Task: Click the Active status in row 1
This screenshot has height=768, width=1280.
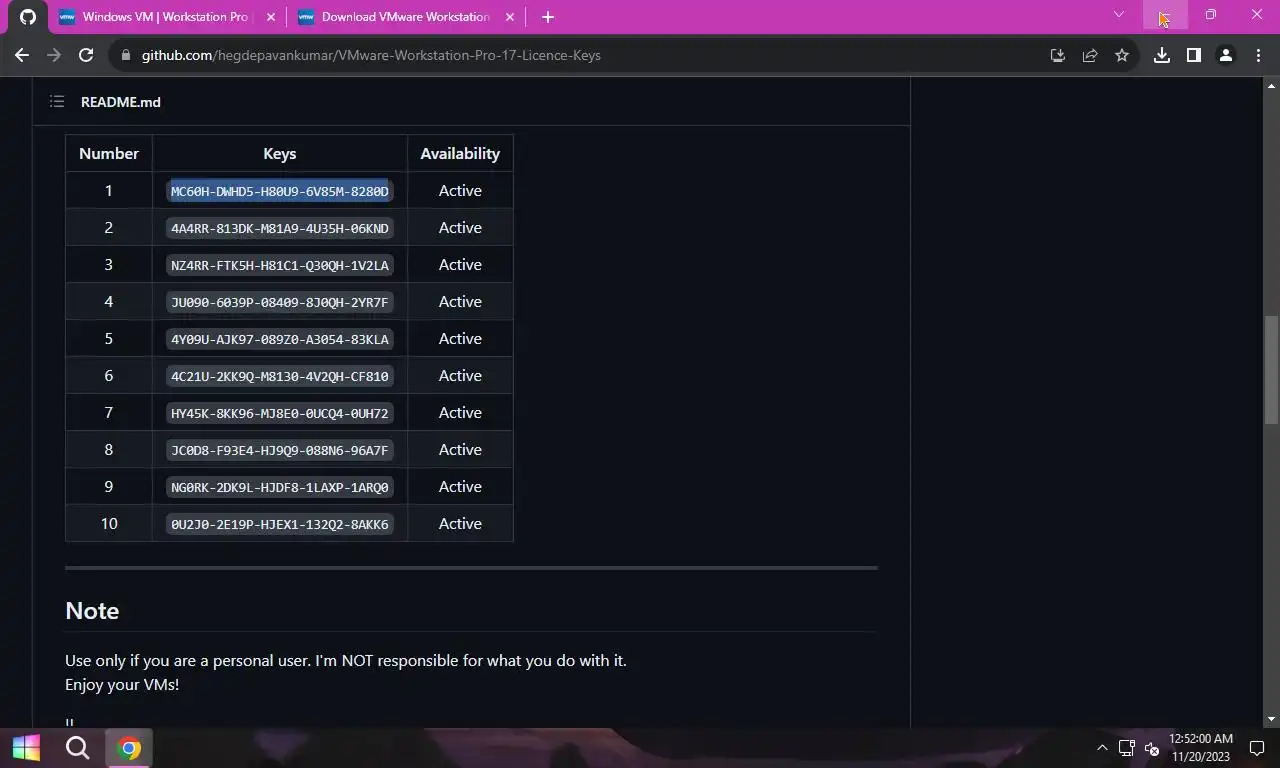Action: tap(460, 190)
